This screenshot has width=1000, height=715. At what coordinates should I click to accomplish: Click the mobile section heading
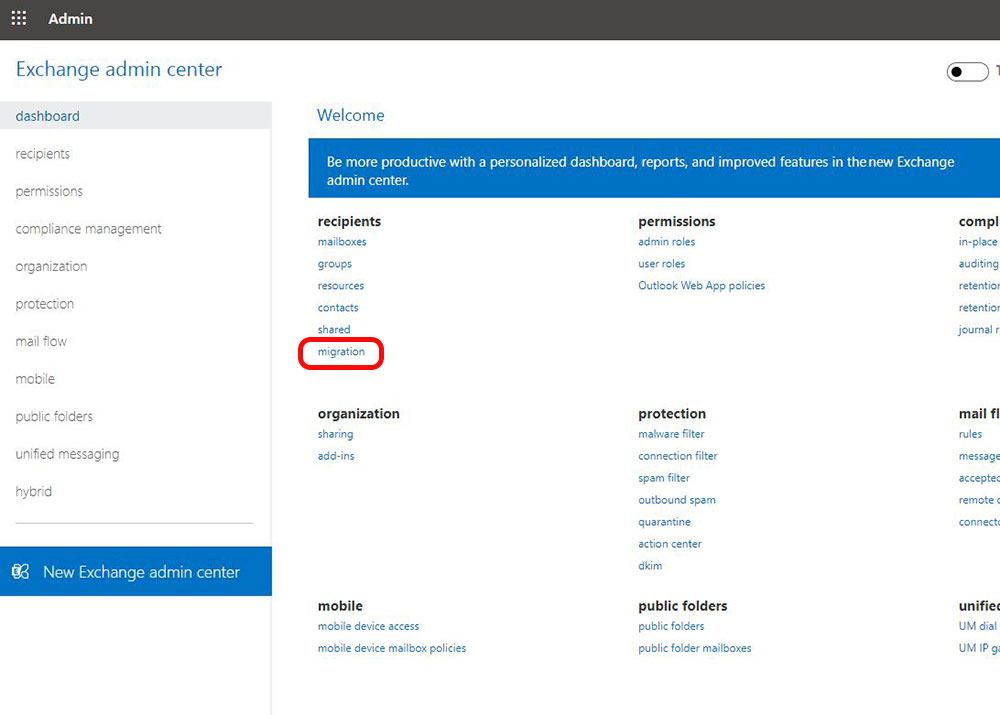[x=340, y=606]
